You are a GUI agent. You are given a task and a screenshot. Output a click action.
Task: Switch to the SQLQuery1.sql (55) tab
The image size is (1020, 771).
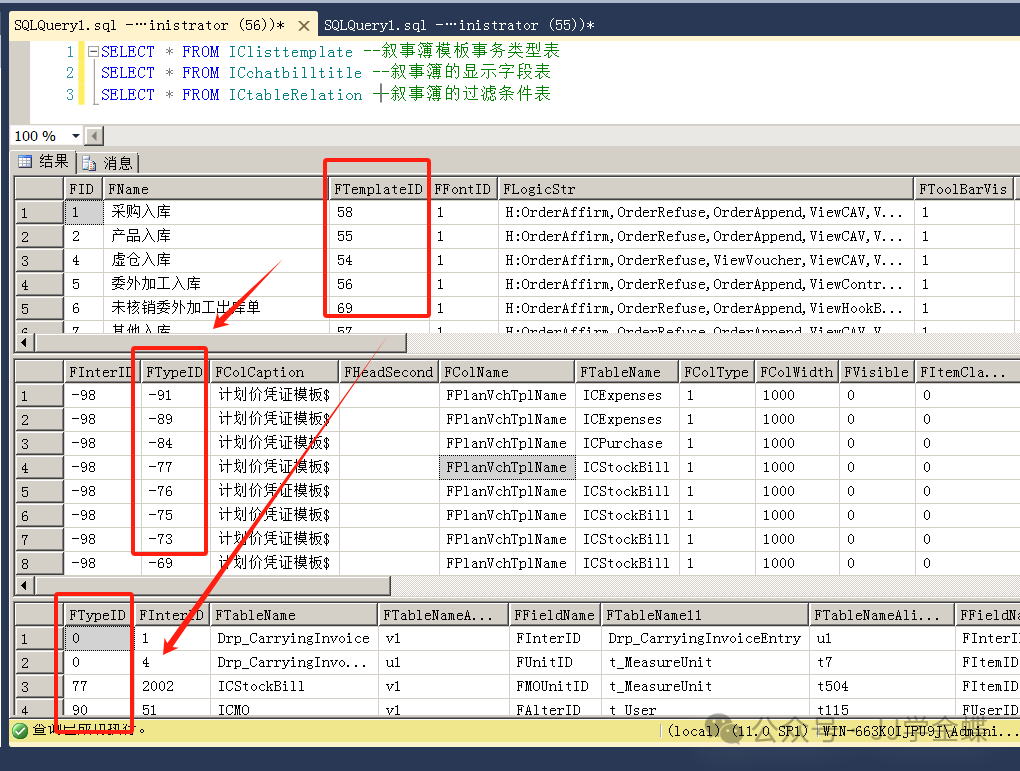click(x=460, y=25)
